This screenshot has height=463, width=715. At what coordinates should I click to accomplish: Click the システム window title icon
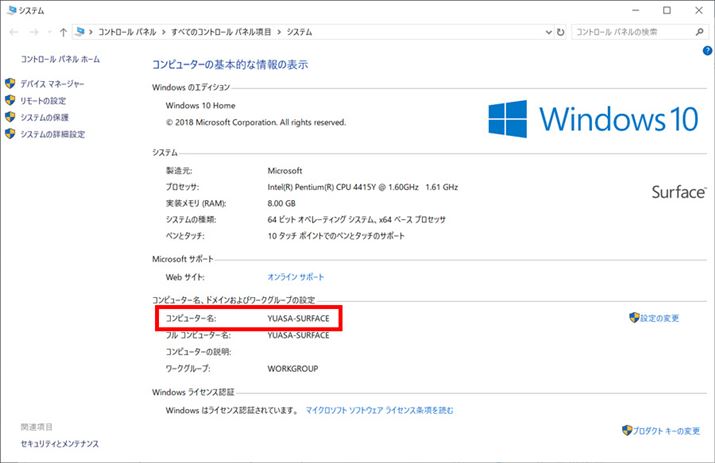tap(12, 10)
